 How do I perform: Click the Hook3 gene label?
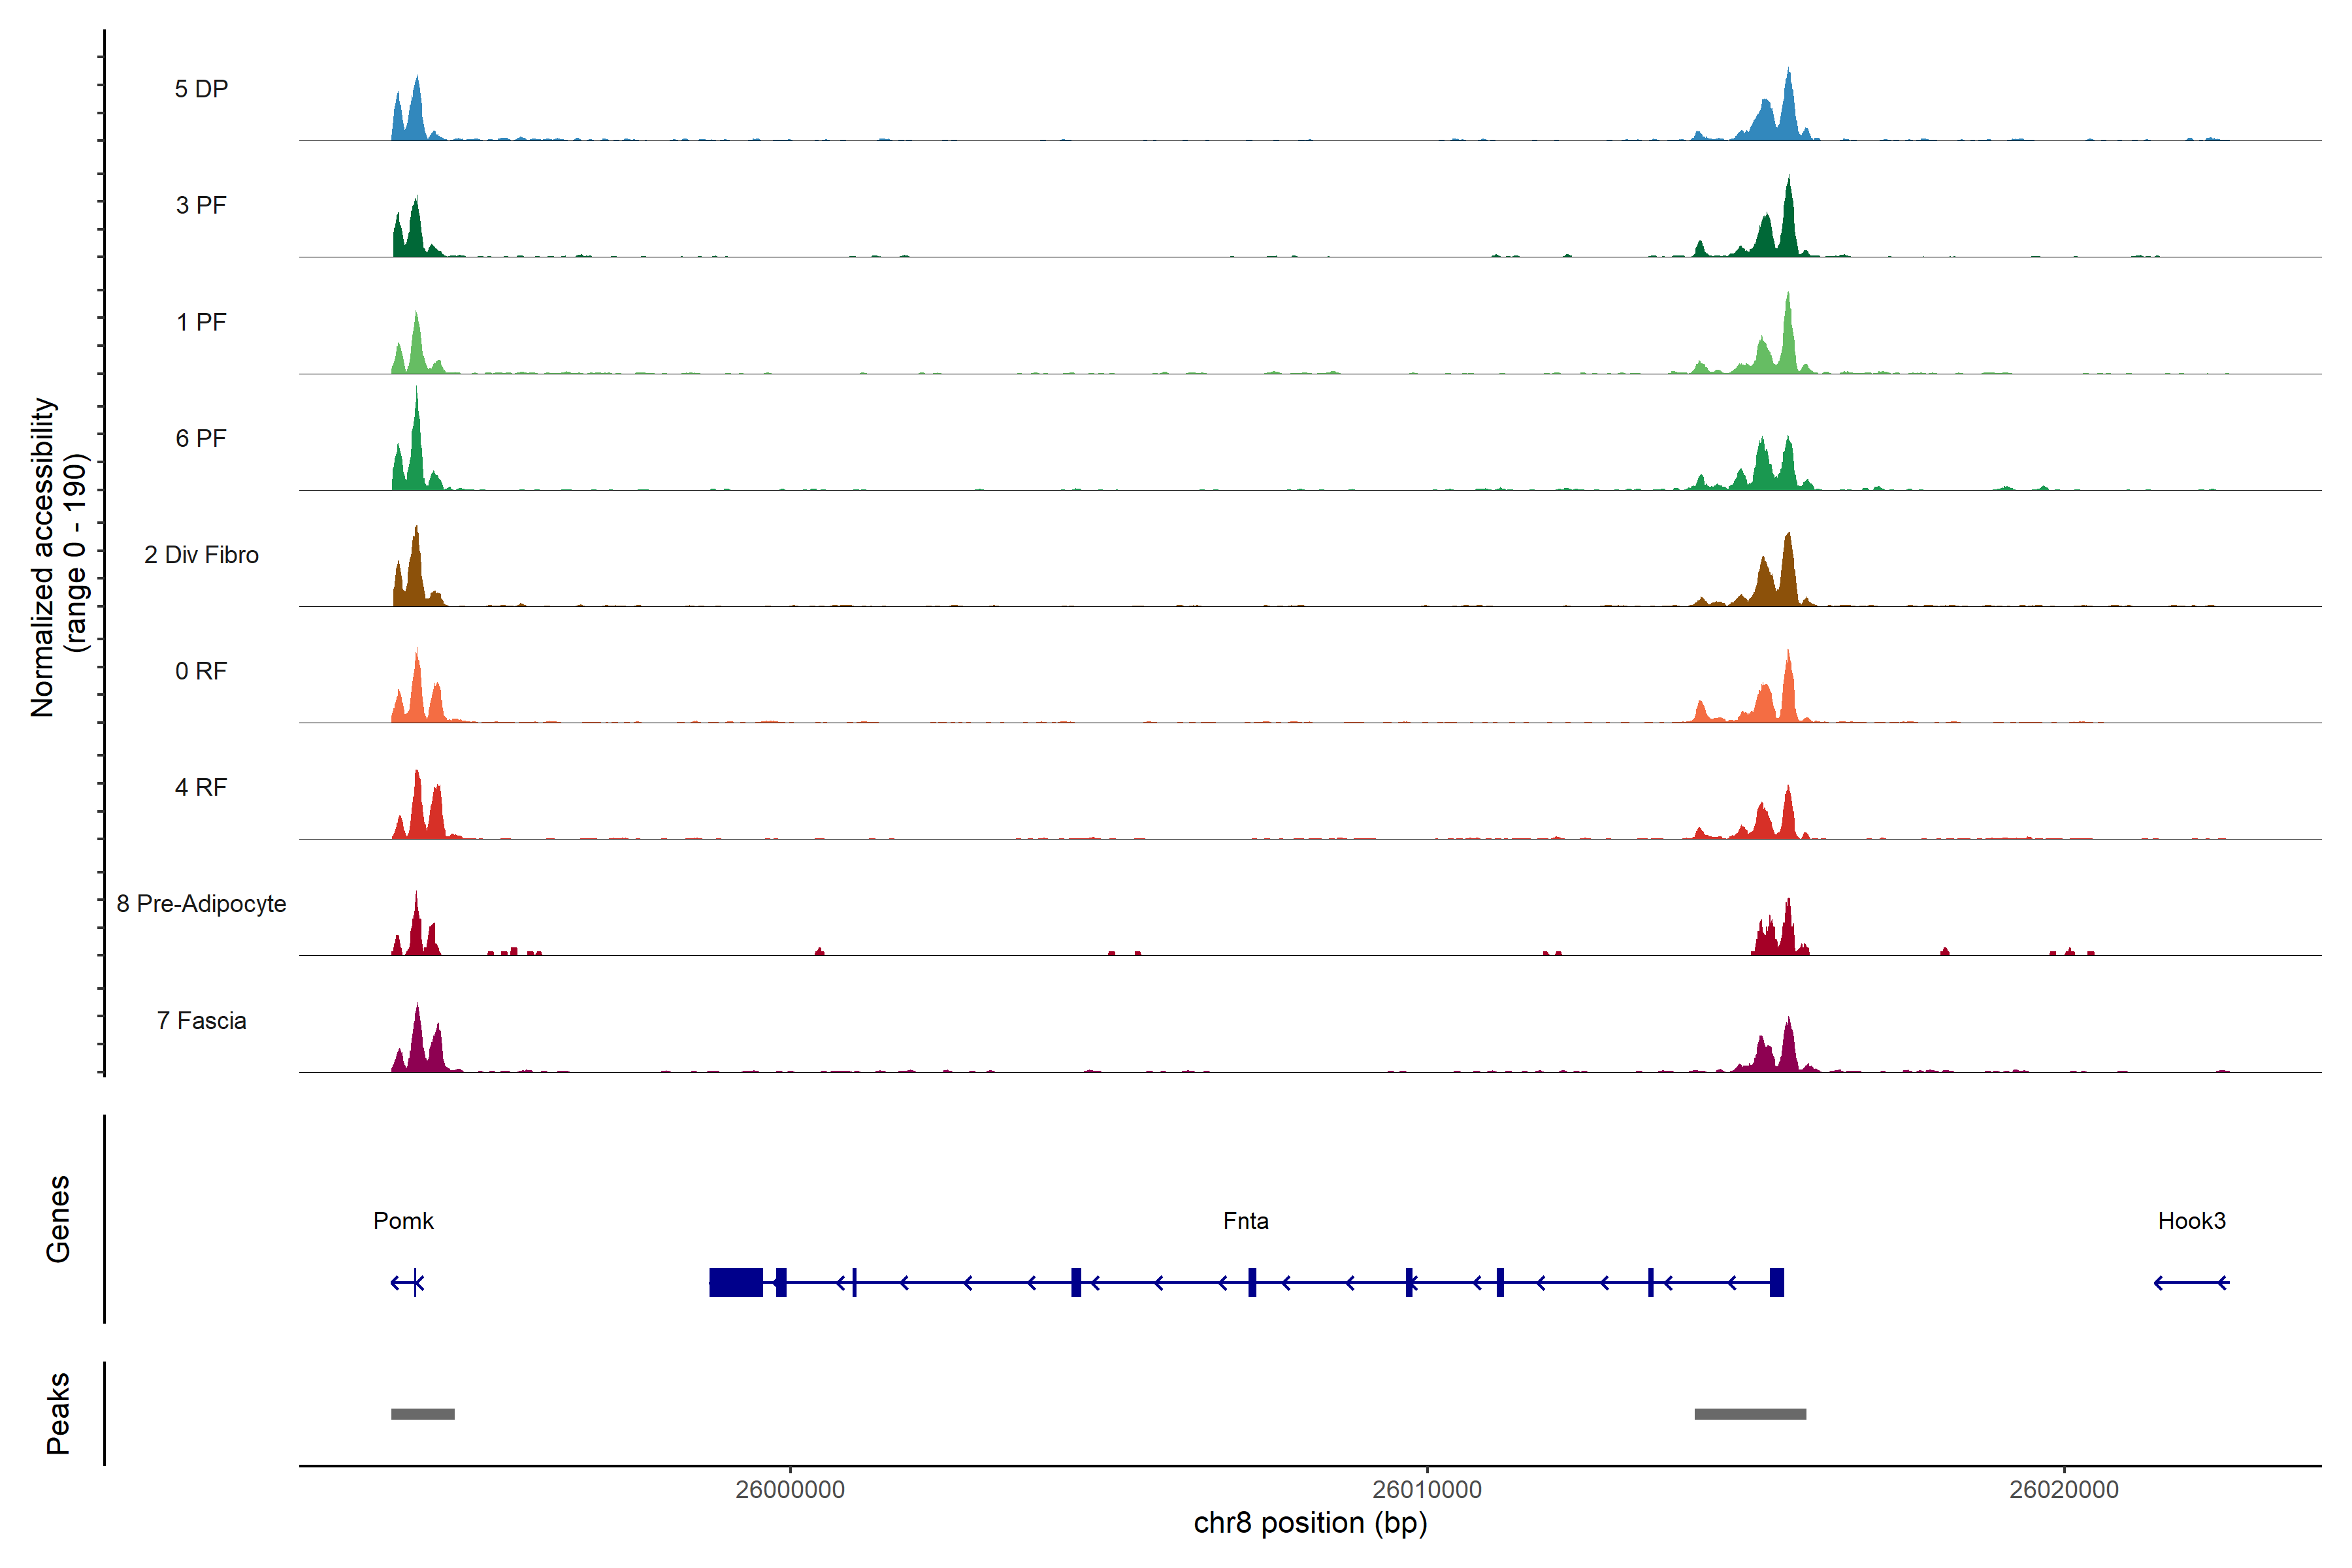click(2191, 1221)
